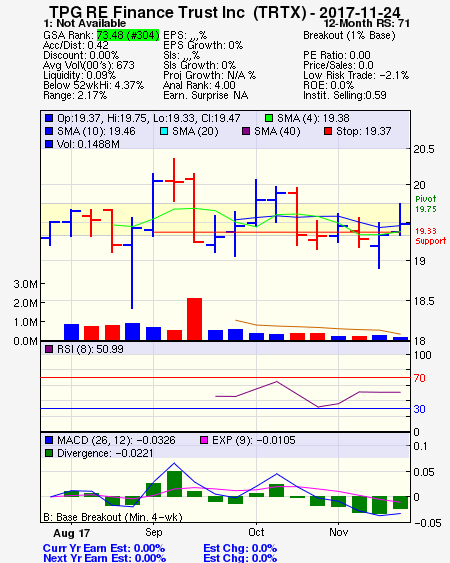Click the magenta EXP (9) legend swatch
450x563 pixels.
(204, 440)
